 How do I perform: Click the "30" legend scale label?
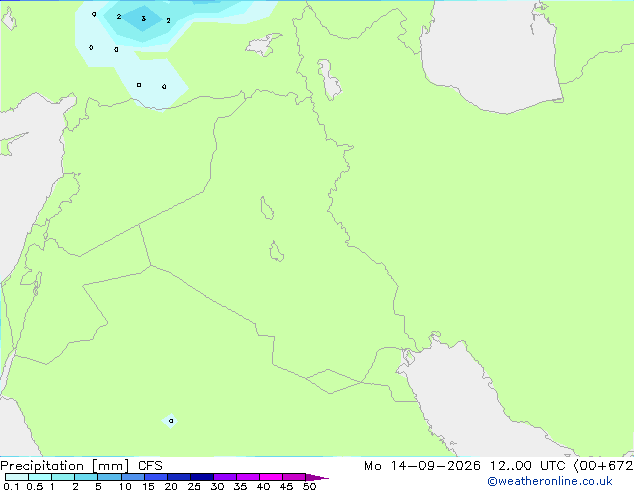tap(217, 486)
